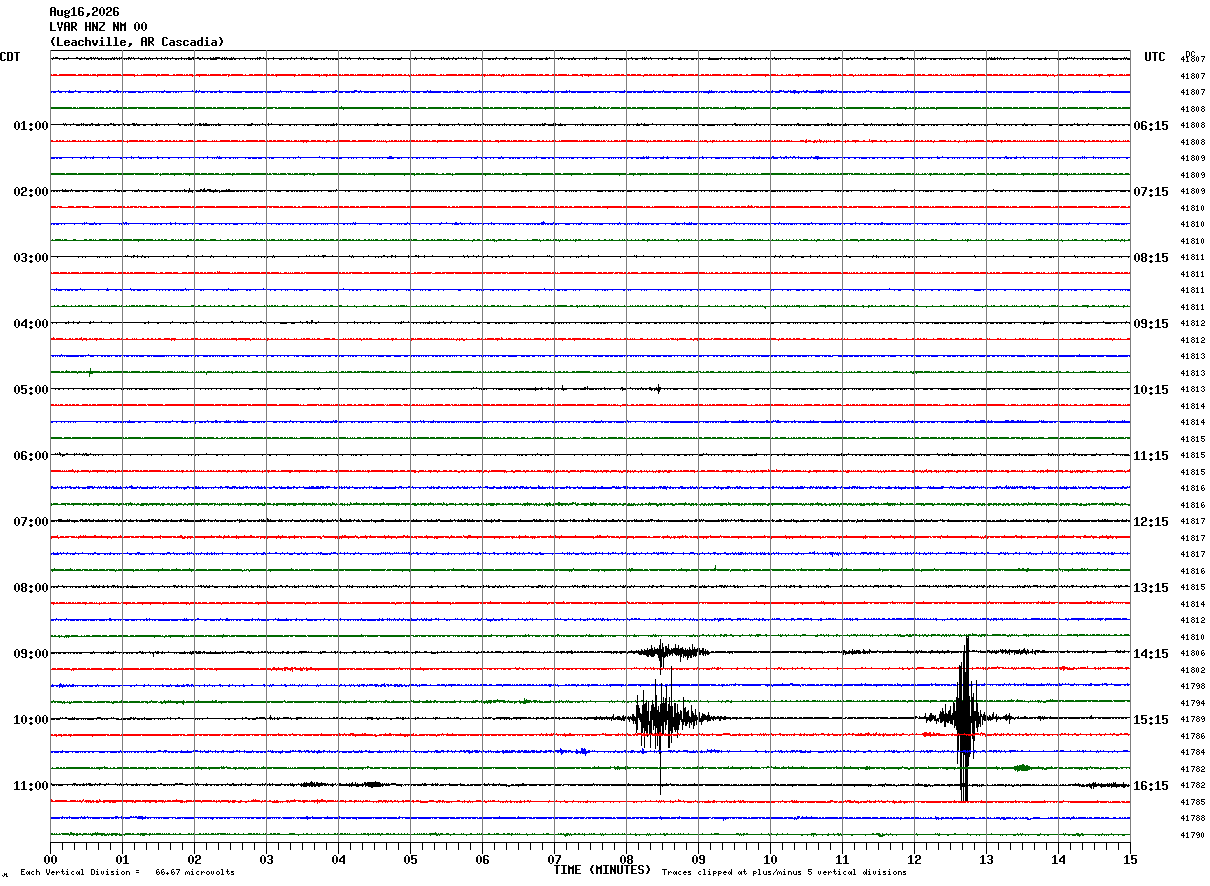Click the DC value 41785

click(x=1193, y=802)
